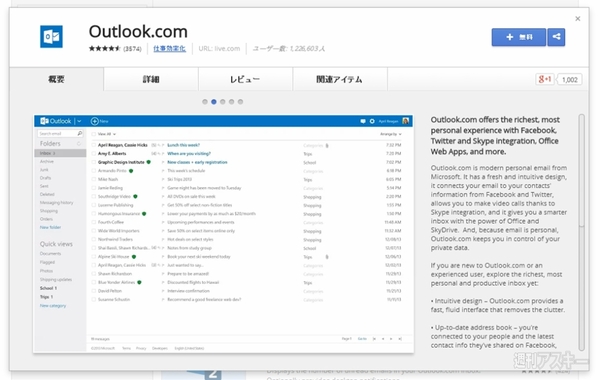This screenshot has height=380, width=600.
Task: Click the description panel scrollbar
Action: (x=582, y=232)
